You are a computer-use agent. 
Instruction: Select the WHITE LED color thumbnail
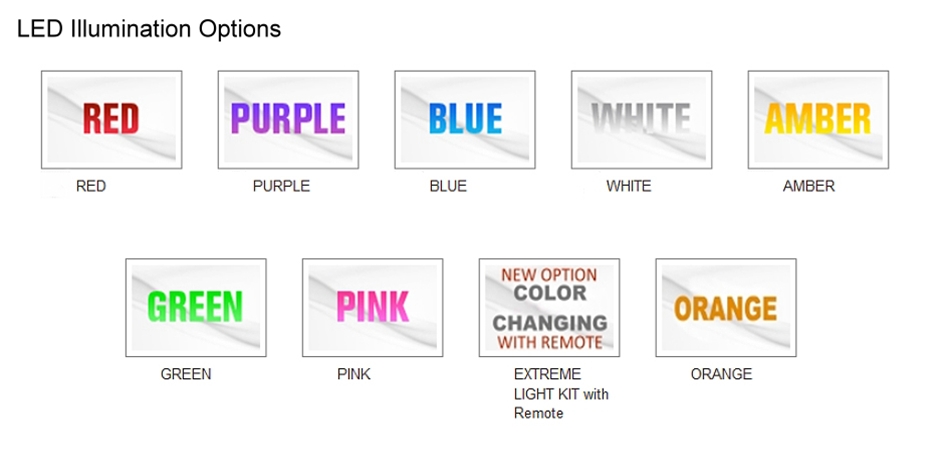tap(642, 120)
